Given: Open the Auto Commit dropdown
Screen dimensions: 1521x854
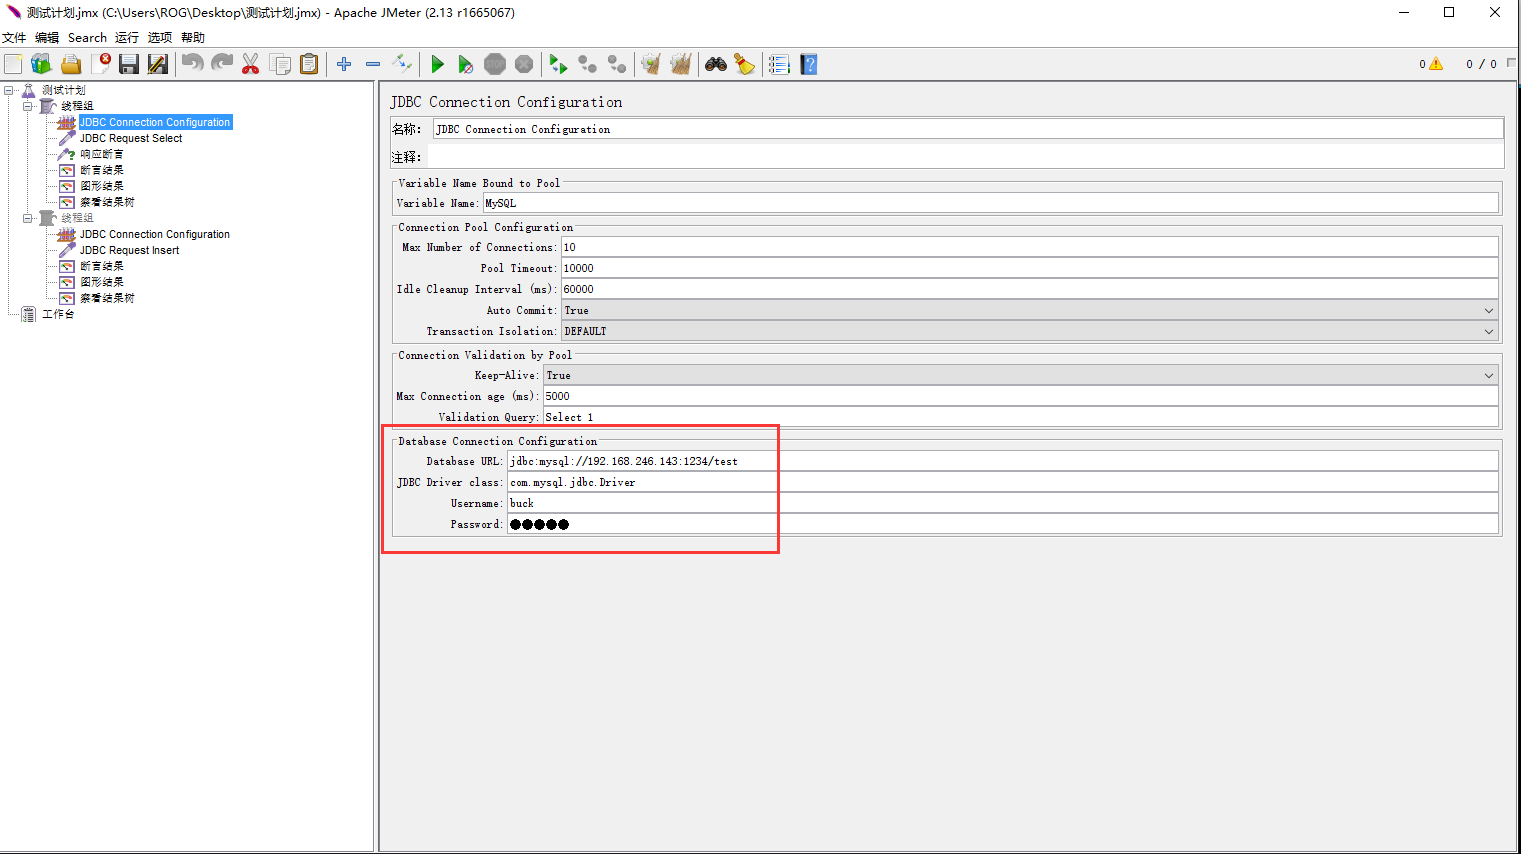Looking at the screenshot, I should (1030, 310).
